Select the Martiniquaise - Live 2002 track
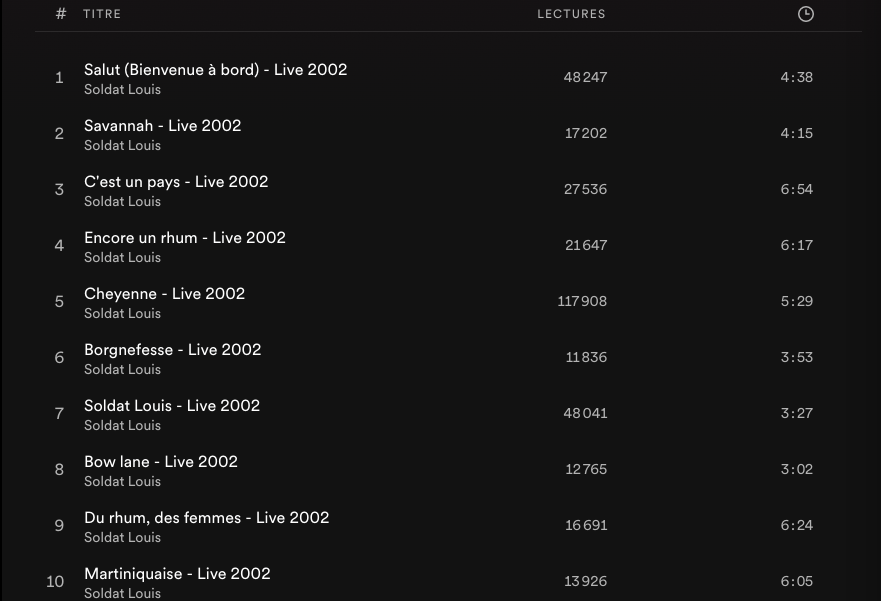881x601 pixels. 177,574
